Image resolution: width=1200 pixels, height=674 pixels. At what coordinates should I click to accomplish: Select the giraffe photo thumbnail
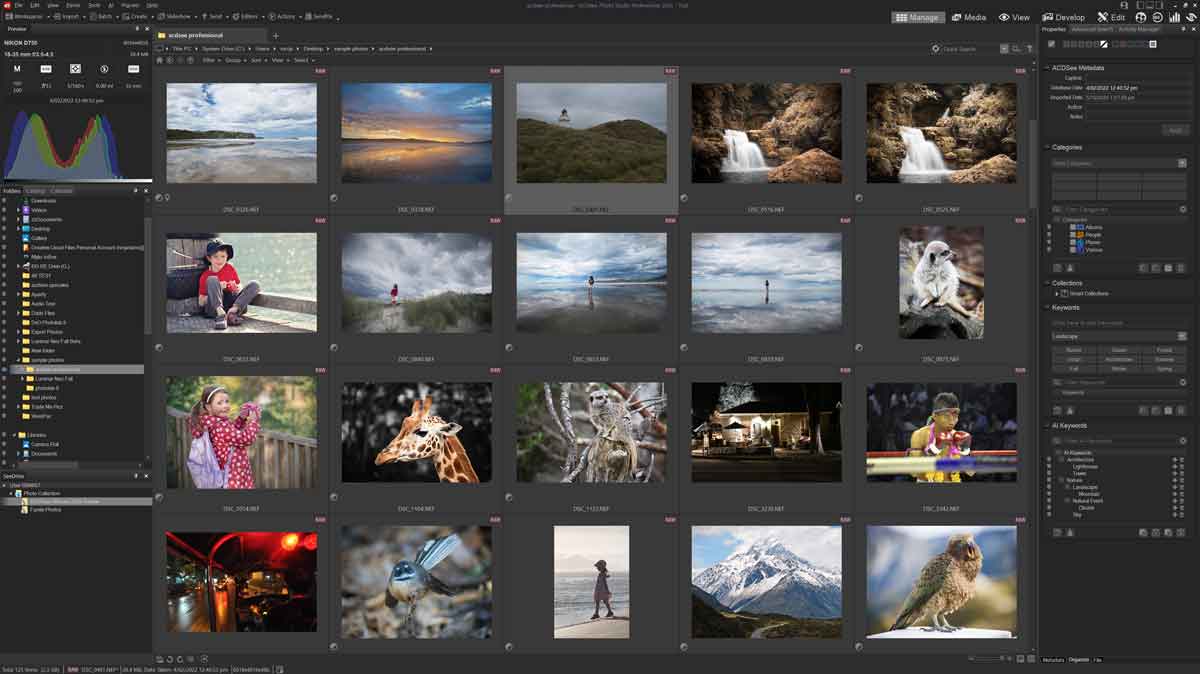click(416, 432)
